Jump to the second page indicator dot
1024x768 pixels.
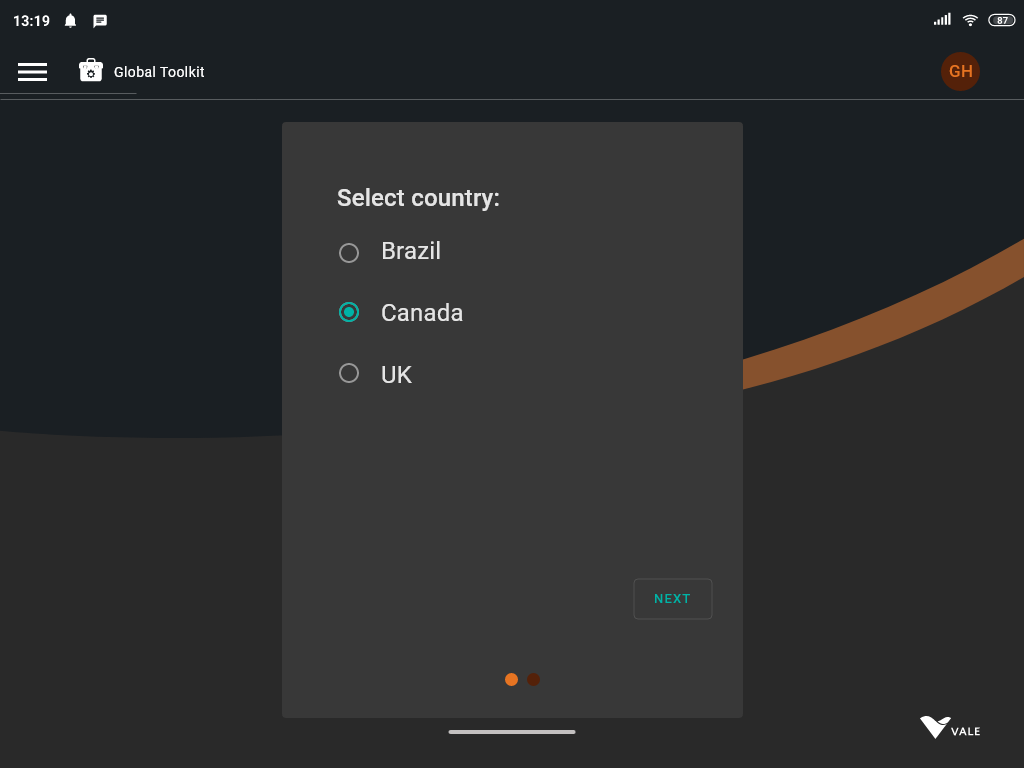pyautogui.click(x=533, y=679)
